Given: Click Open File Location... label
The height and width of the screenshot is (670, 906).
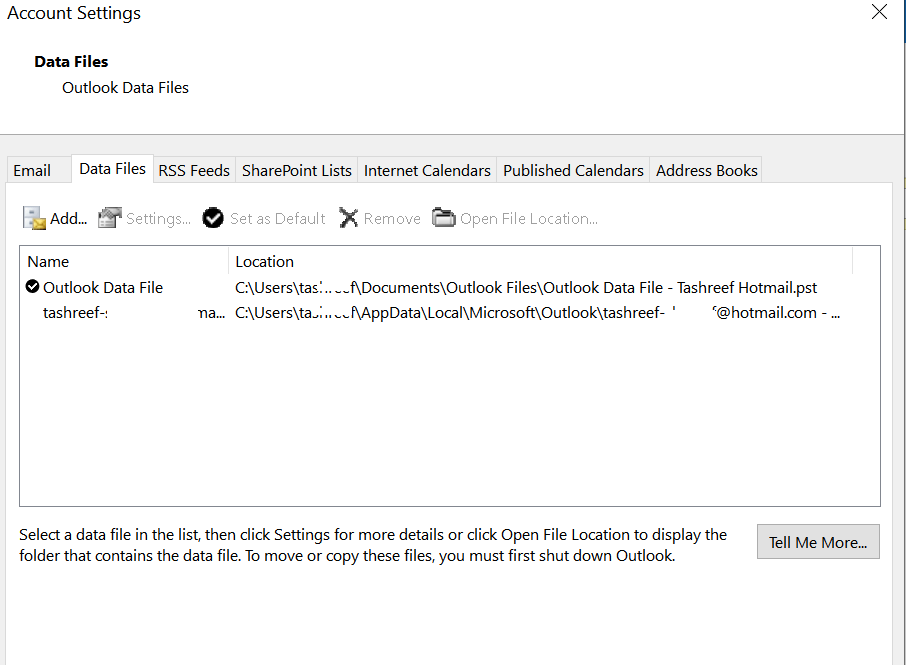Looking at the screenshot, I should pos(529,218).
